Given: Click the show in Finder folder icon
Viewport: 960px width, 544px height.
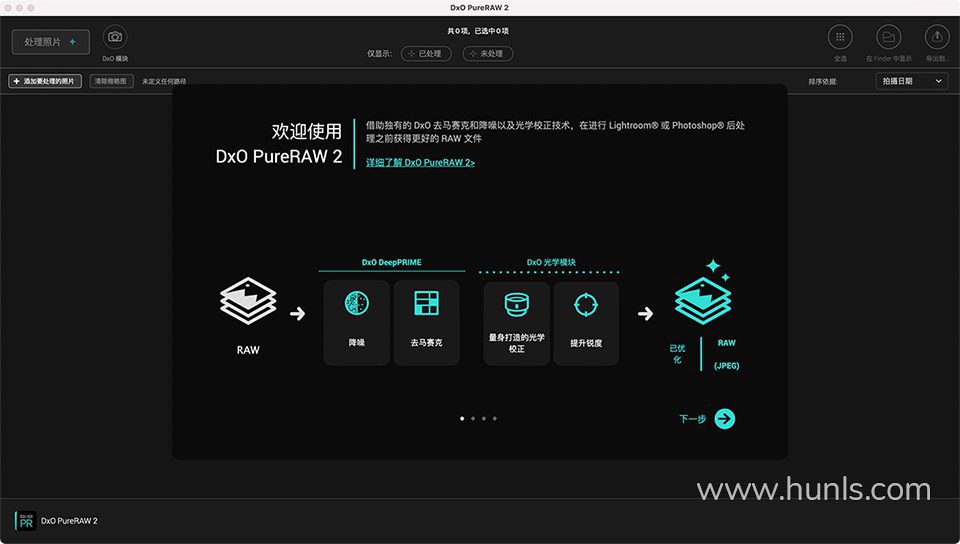Looking at the screenshot, I should 888,37.
